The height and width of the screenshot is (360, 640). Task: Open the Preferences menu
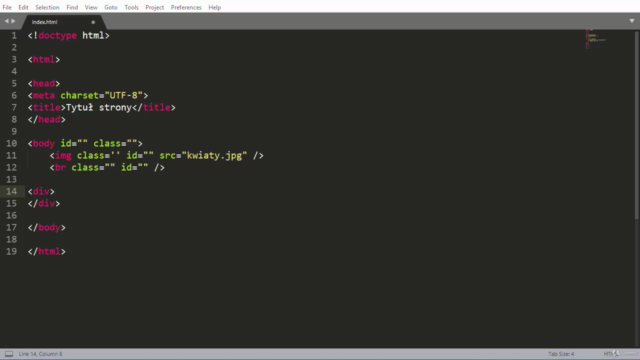point(186,7)
